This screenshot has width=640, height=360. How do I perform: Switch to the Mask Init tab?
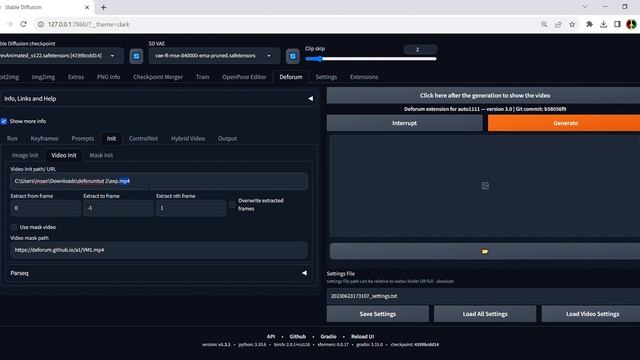(101, 155)
